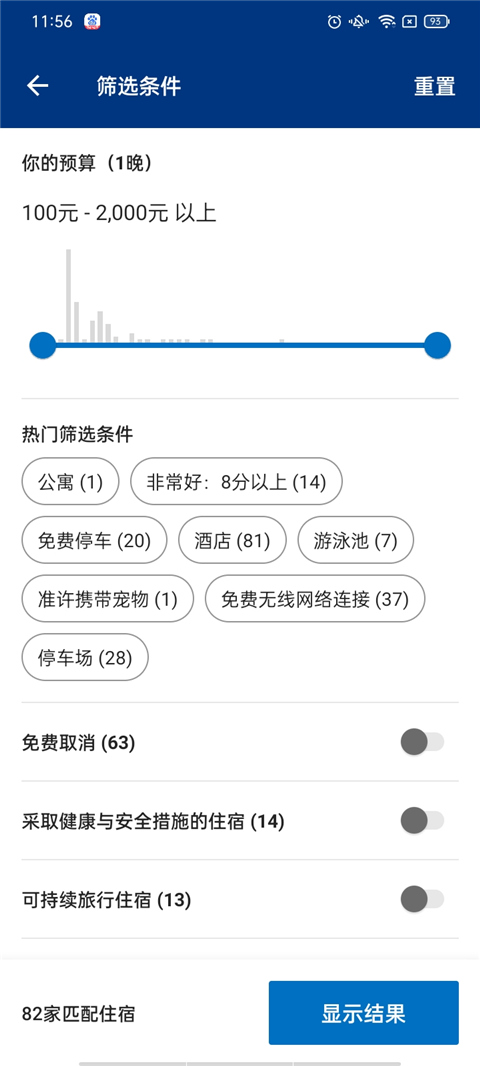Choose the 免费停车 (20) filter
Image resolution: width=480 pixels, height=1066 pixels.
tap(95, 540)
